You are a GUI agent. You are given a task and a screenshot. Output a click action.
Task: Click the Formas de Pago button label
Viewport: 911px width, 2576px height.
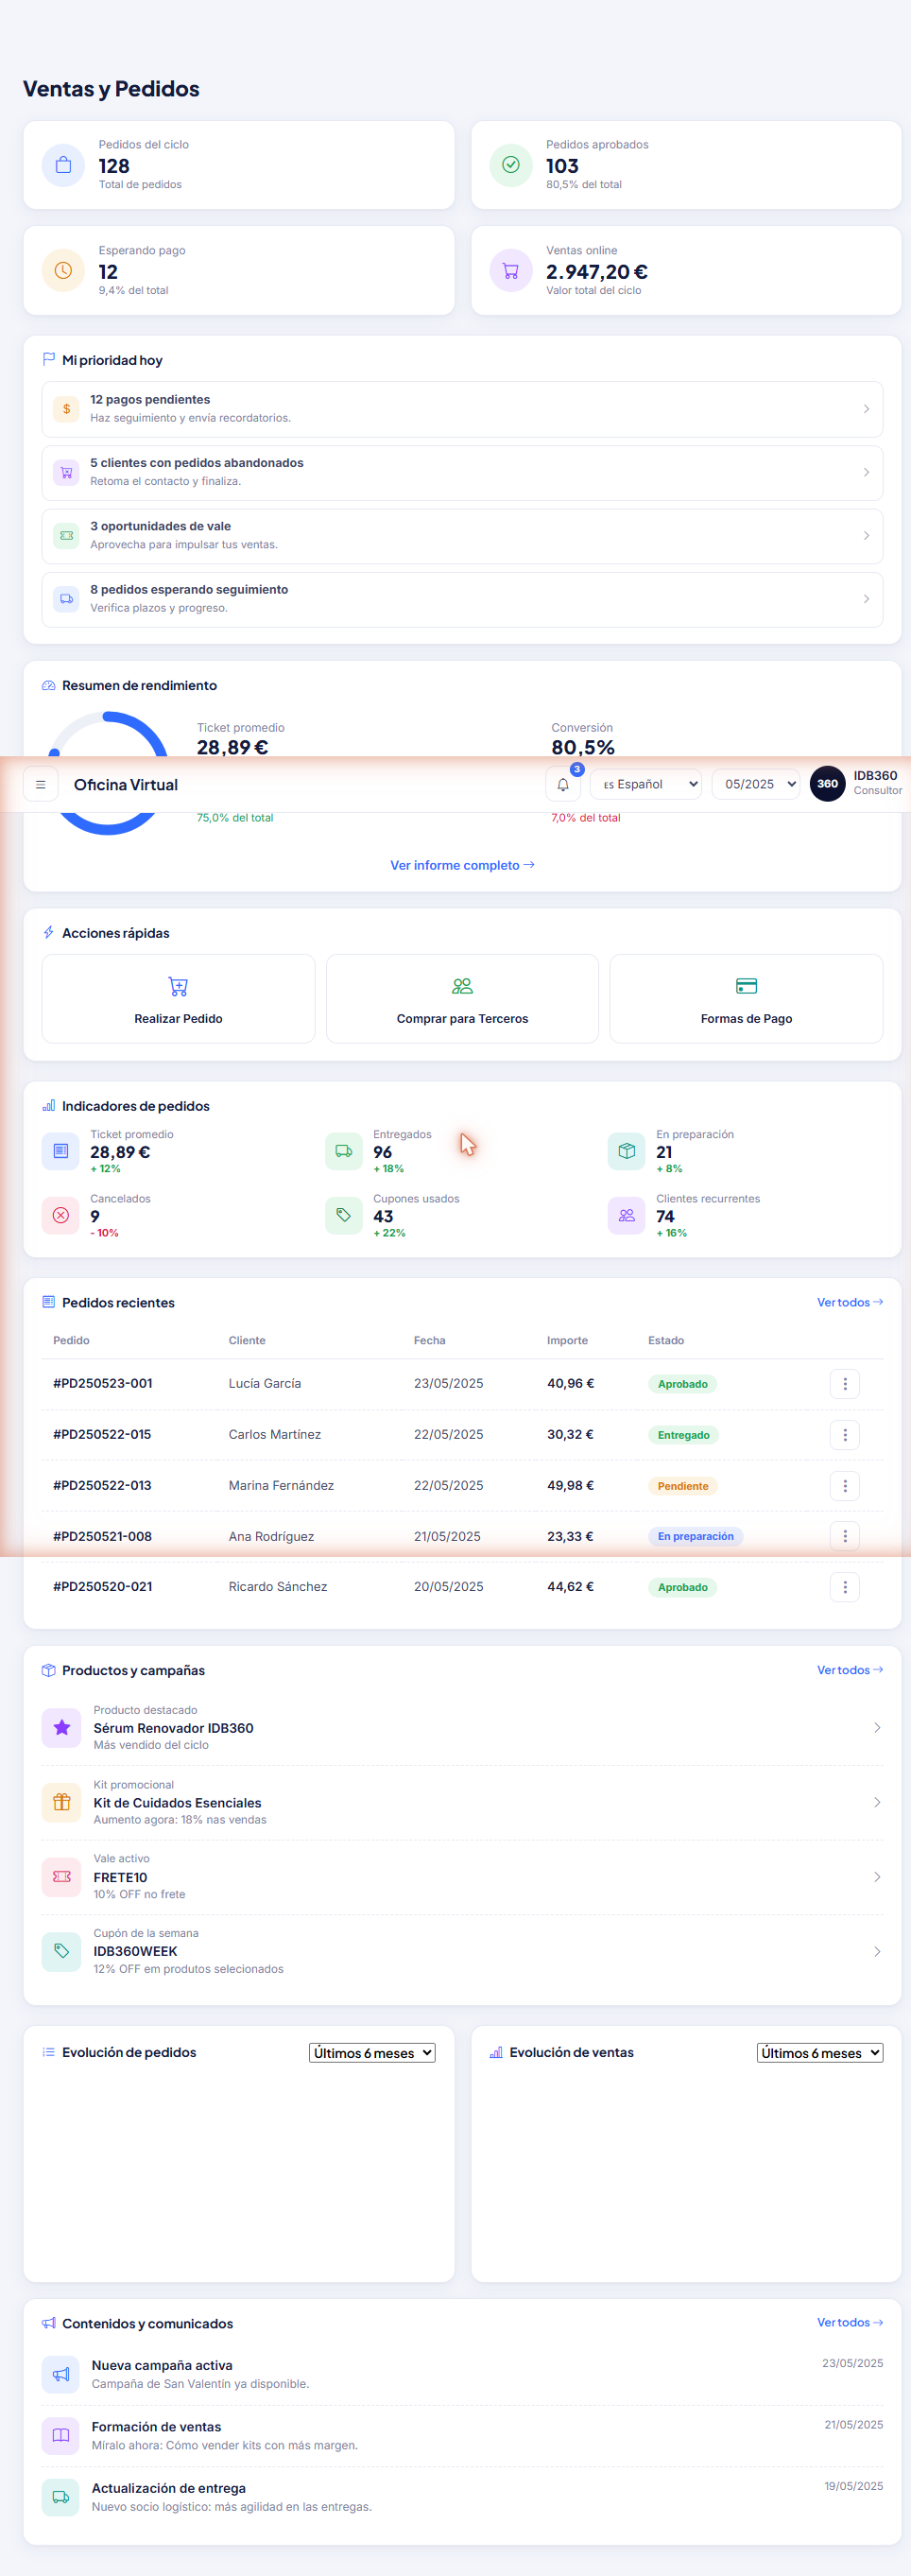[x=746, y=1019]
